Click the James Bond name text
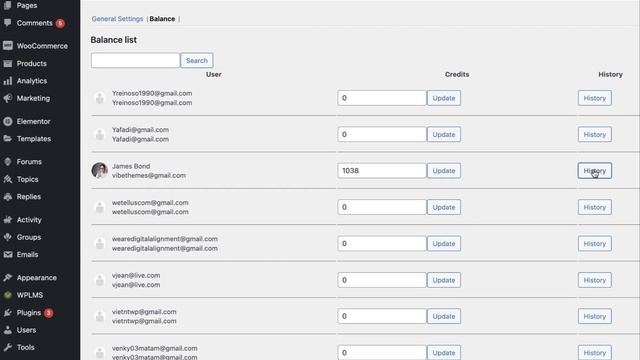The height and width of the screenshot is (360, 640). coord(131,166)
